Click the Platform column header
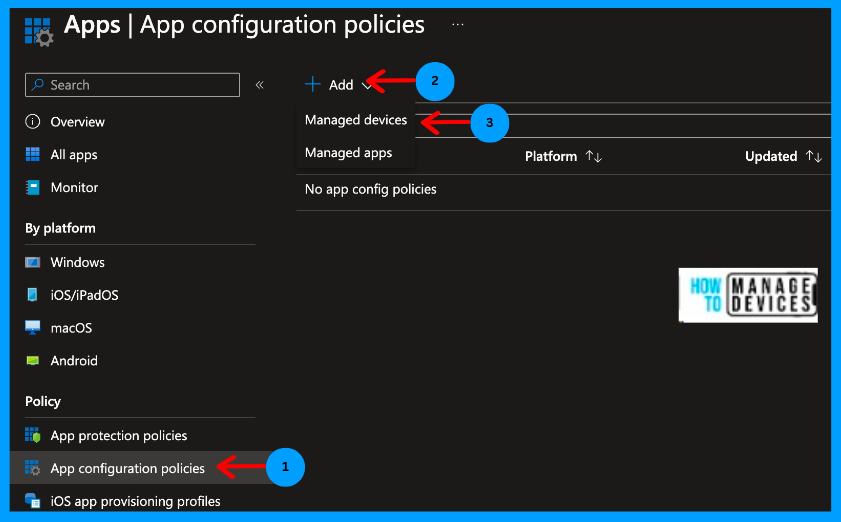 (x=551, y=156)
